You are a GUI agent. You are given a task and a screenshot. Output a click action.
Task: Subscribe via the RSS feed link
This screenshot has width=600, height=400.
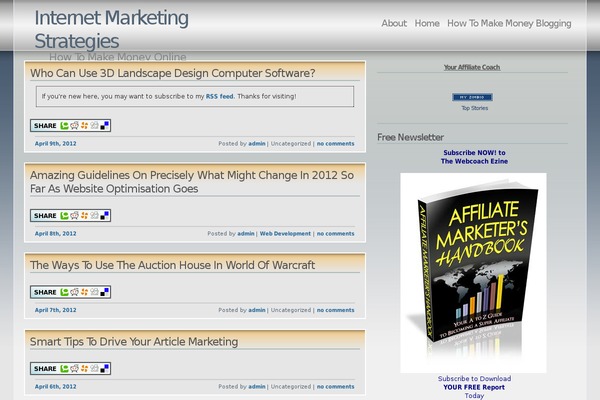coord(220,96)
